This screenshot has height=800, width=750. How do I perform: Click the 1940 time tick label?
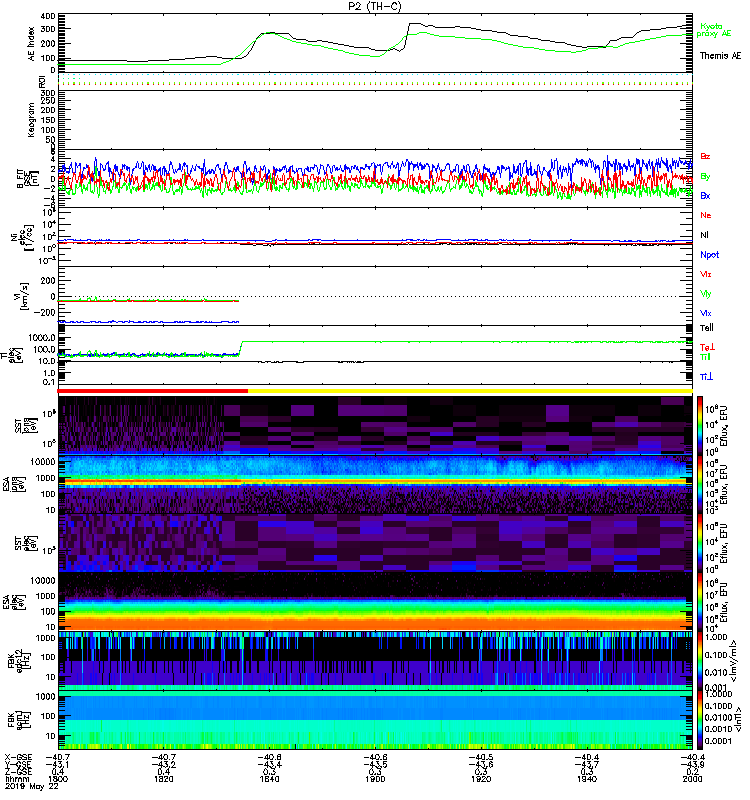click(x=587, y=779)
